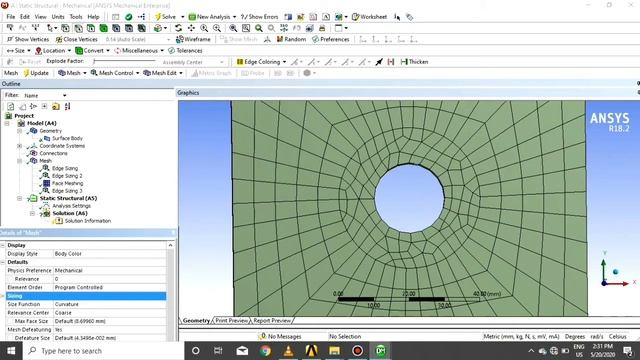Click the triad X axis arrow
This screenshot has width=640, height=360.
point(618,283)
